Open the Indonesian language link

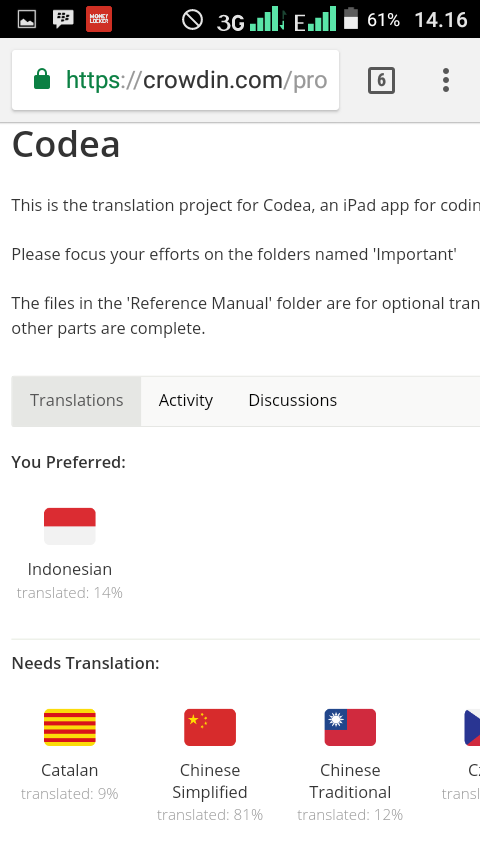(70, 569)
